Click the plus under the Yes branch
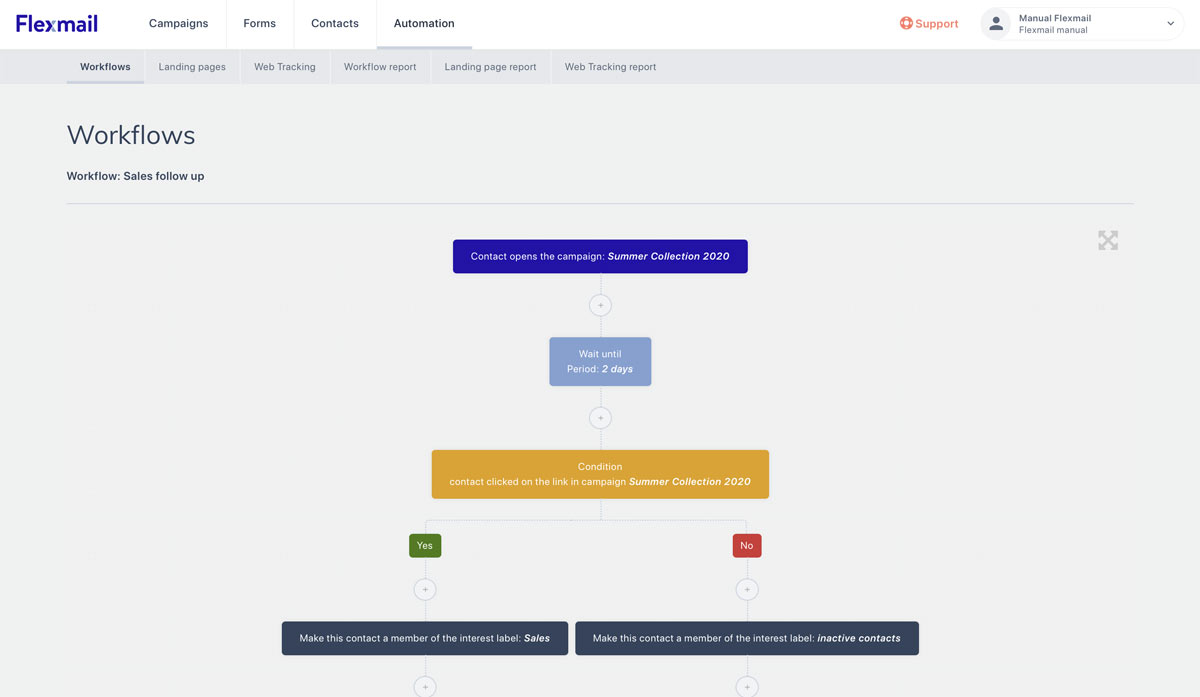This screenshot has width=1200, height=697. 425,590
